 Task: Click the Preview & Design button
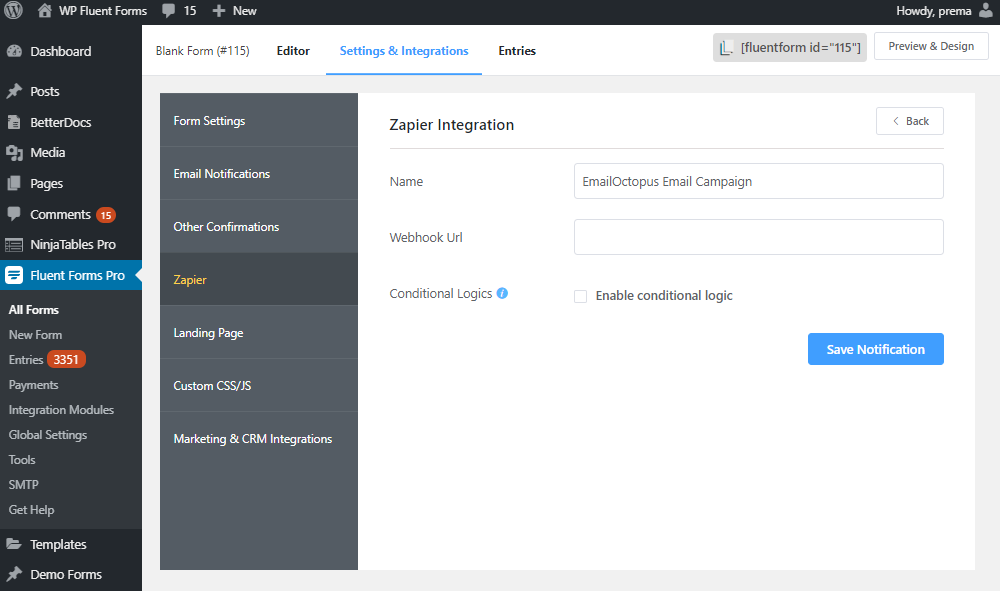pyautogui.click(x=931, y=46)
